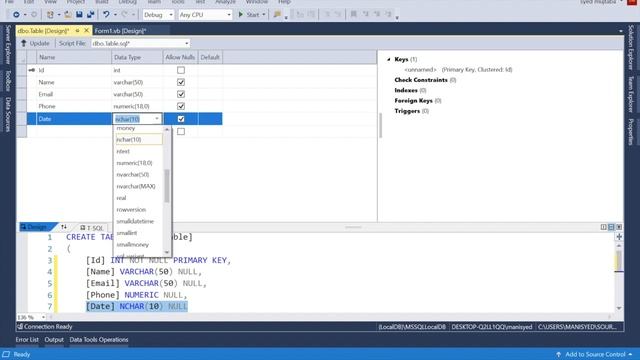640x360 pixels.
Task: Click the Update arrow icon
Action: tap(24, 43)
